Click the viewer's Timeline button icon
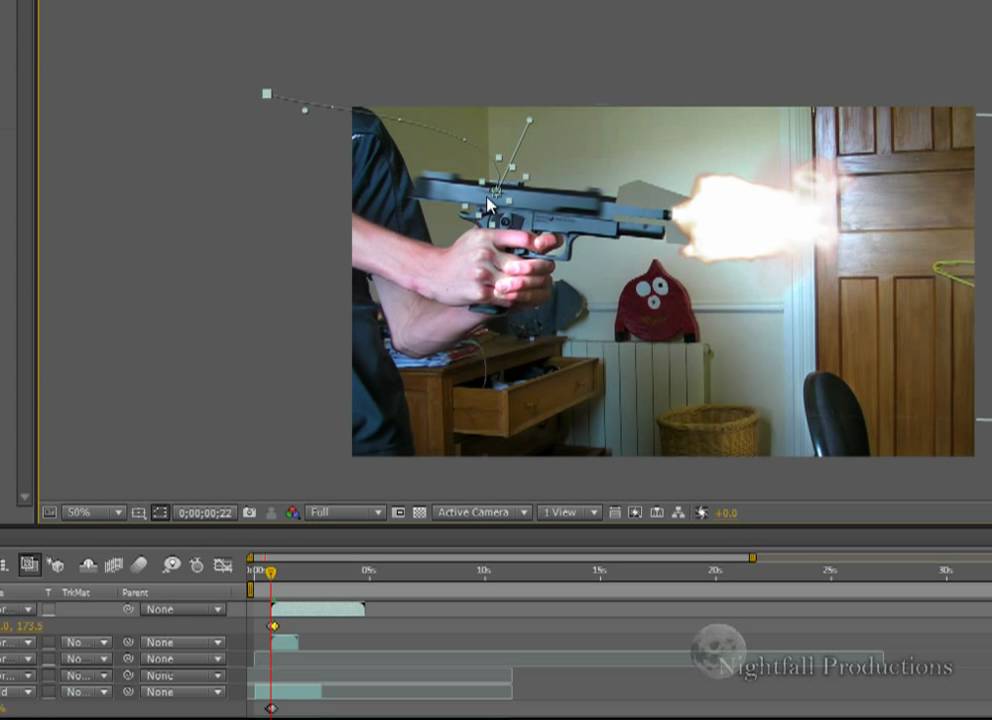This screenshot has width=992, height=720. [x=657, y=512]
